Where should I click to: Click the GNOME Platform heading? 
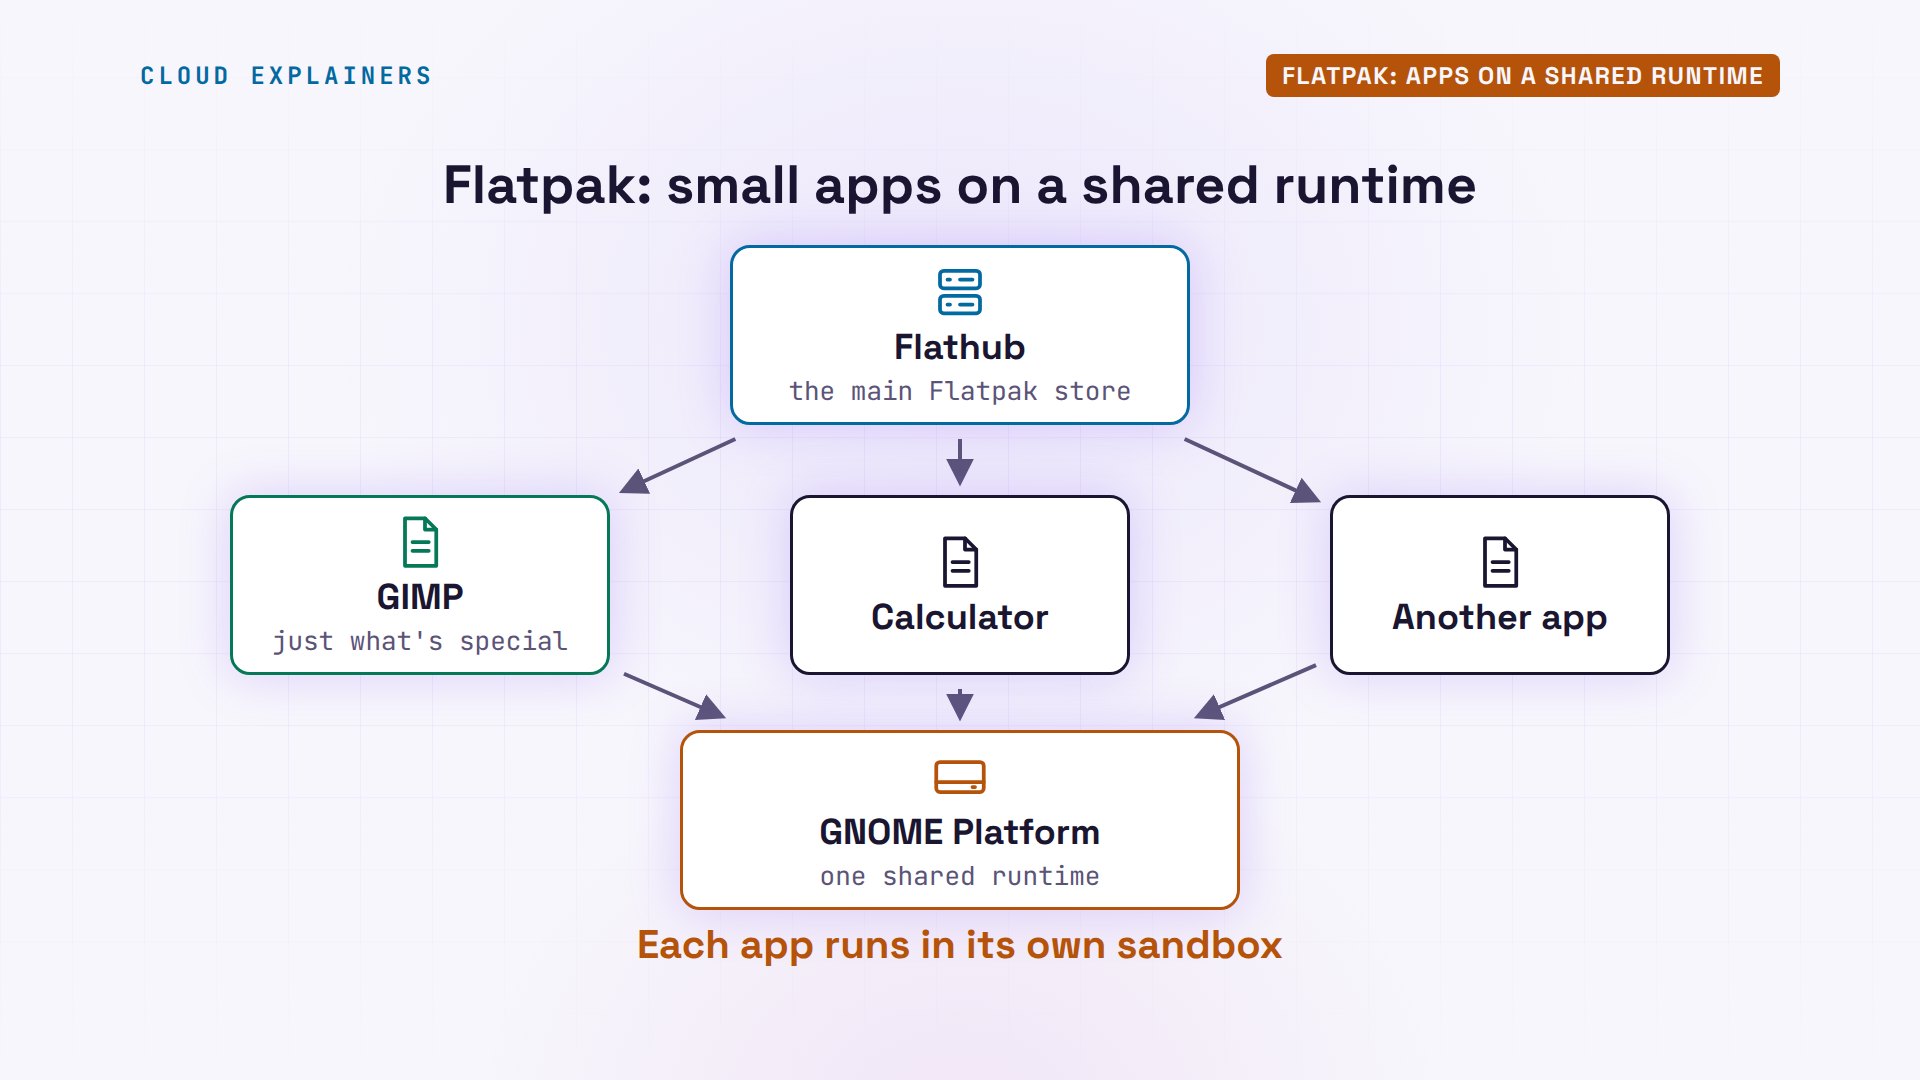[x=960, y=832]
